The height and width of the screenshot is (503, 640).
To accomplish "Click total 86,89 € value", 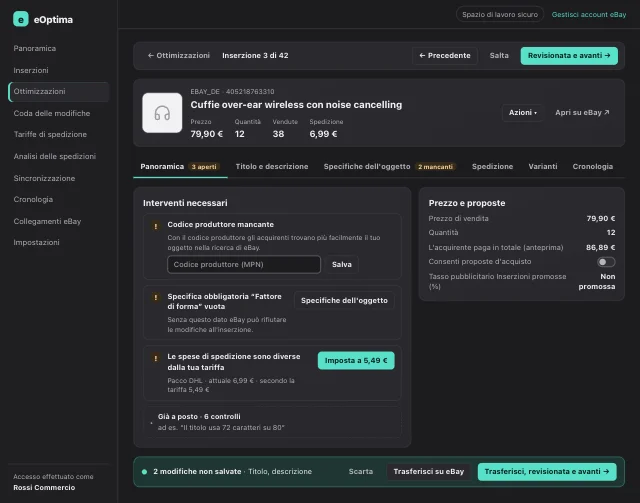I will pos(600,247).
